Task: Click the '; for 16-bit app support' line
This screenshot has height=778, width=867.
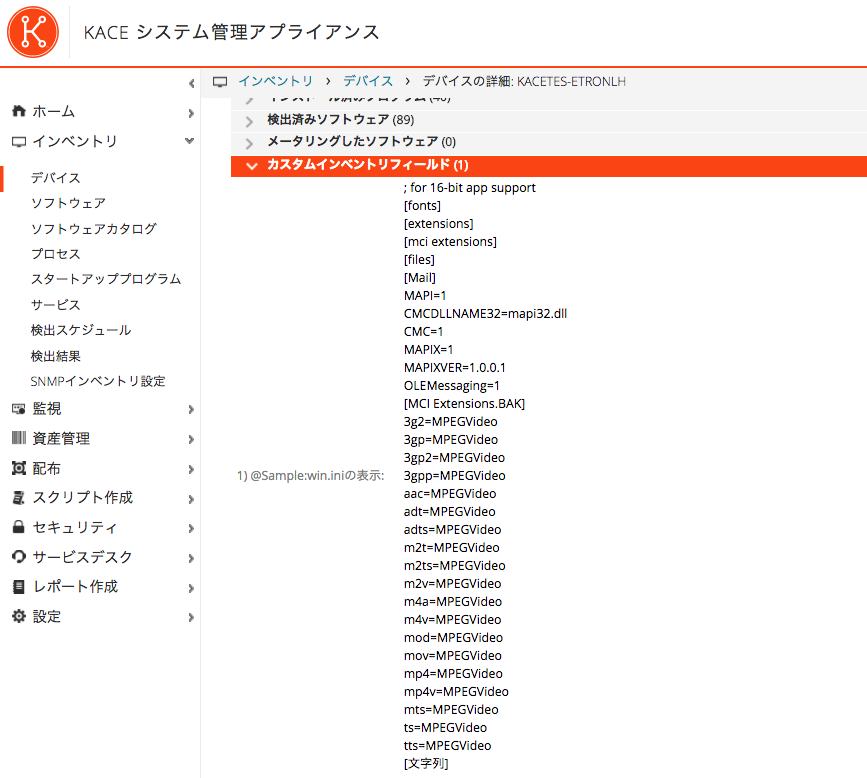Action: (469, 188)
